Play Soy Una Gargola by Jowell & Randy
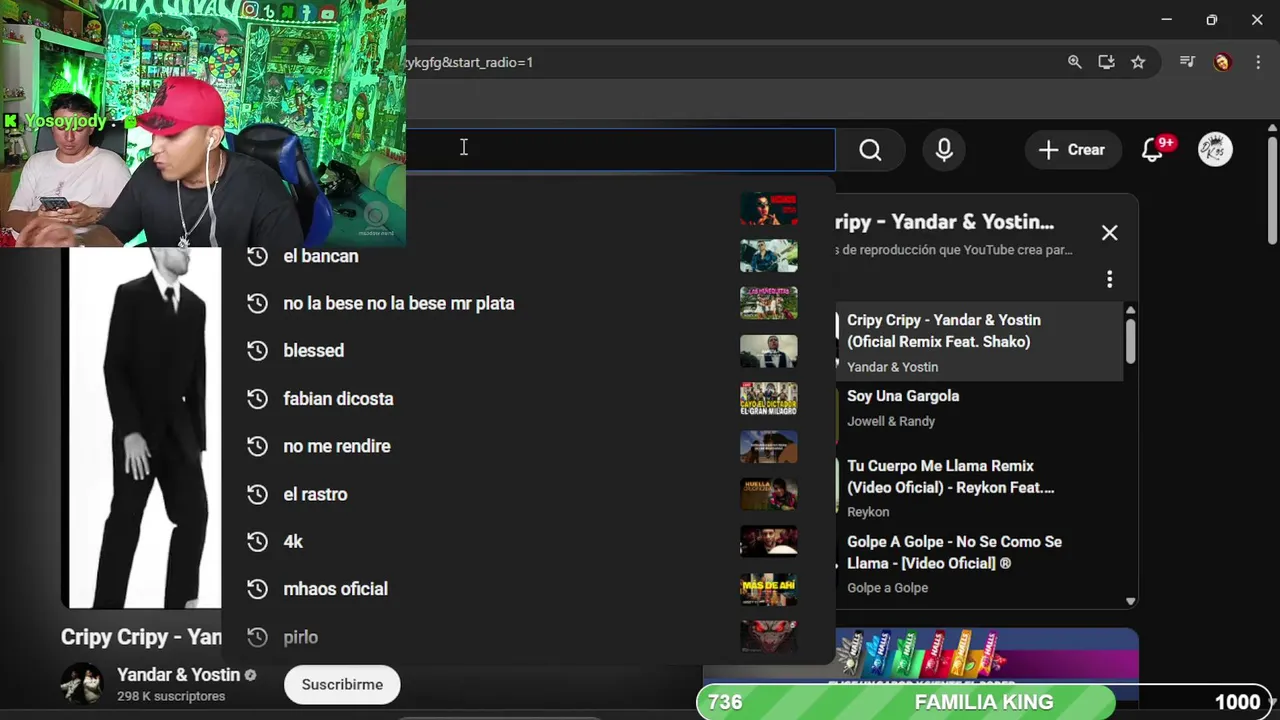The height and width of the screenshot is (720, 1280). point(980,408)
